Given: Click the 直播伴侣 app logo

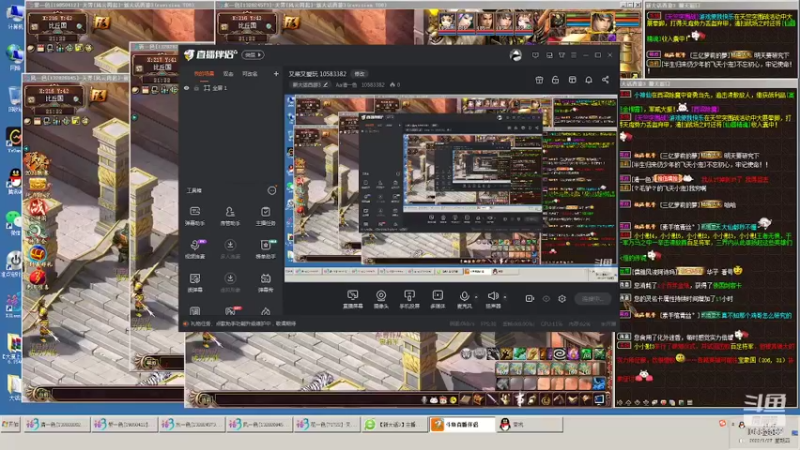Looking at the screenshot, I should (210, 55).
